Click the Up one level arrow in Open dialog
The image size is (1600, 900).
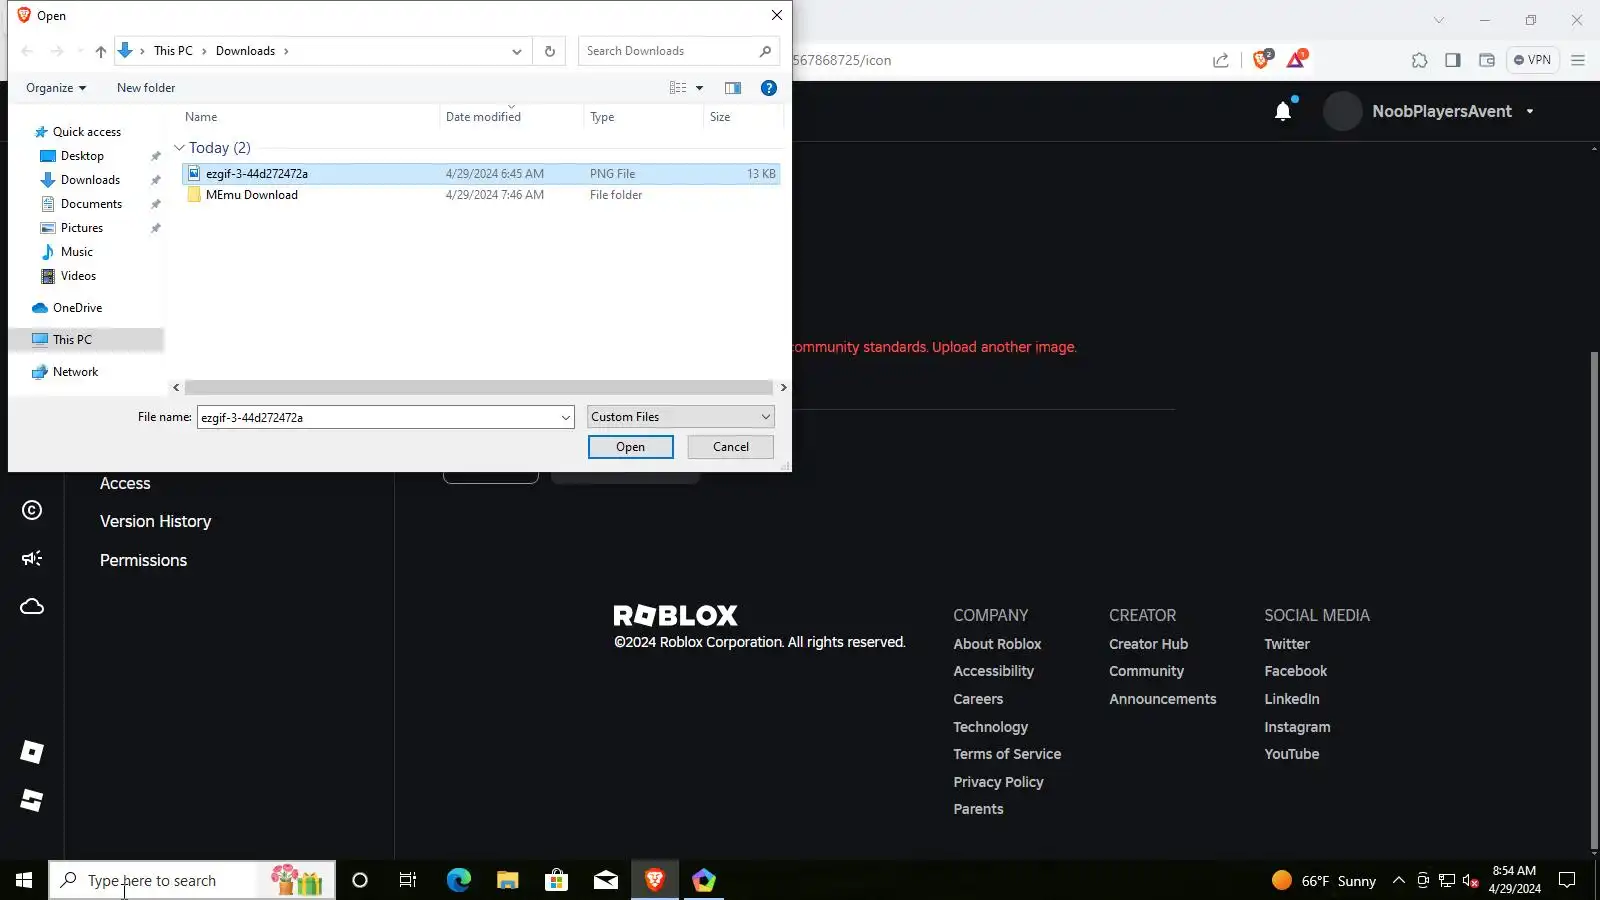(x=100, y=51)
